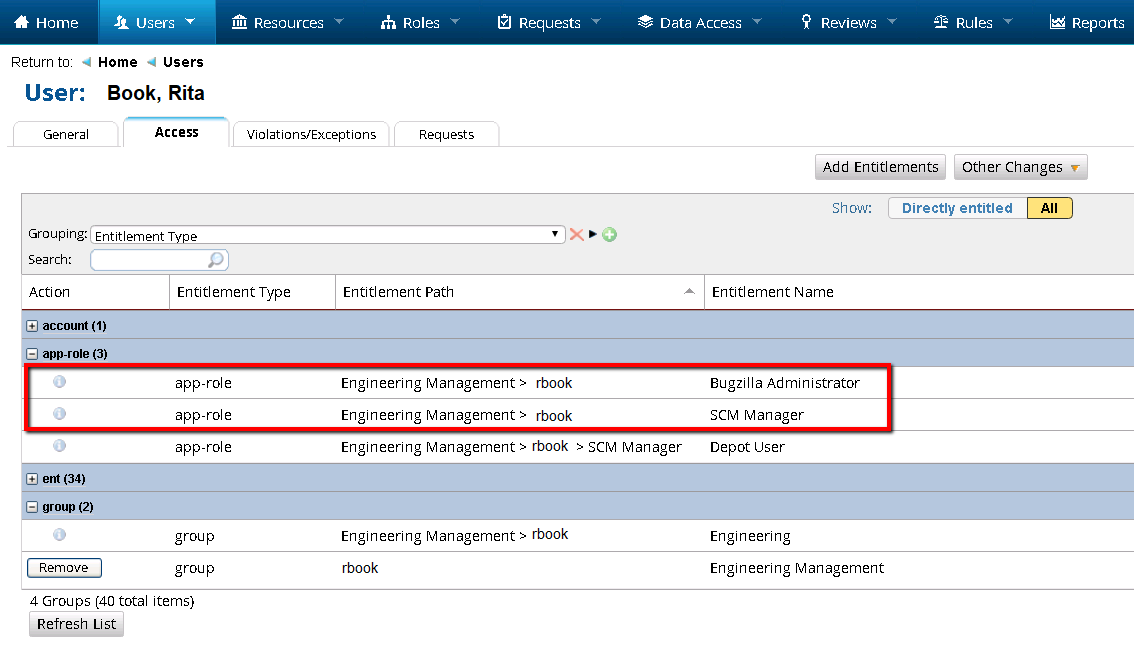Collapse the app-role (3) group
Viewport: 1134px width, 667px height.
point(32,354)
